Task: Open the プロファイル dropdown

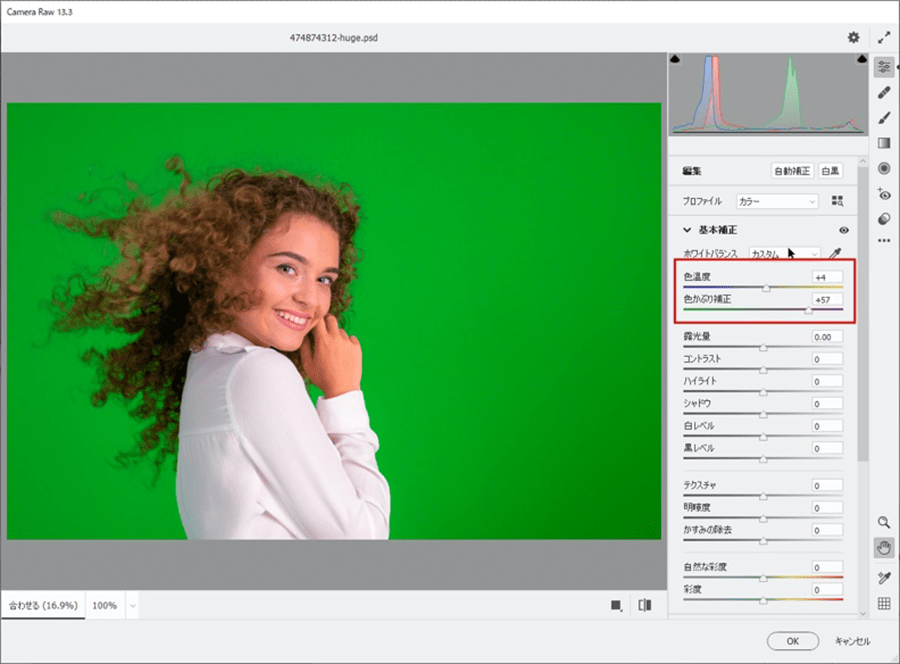Action: click(777, 201)
